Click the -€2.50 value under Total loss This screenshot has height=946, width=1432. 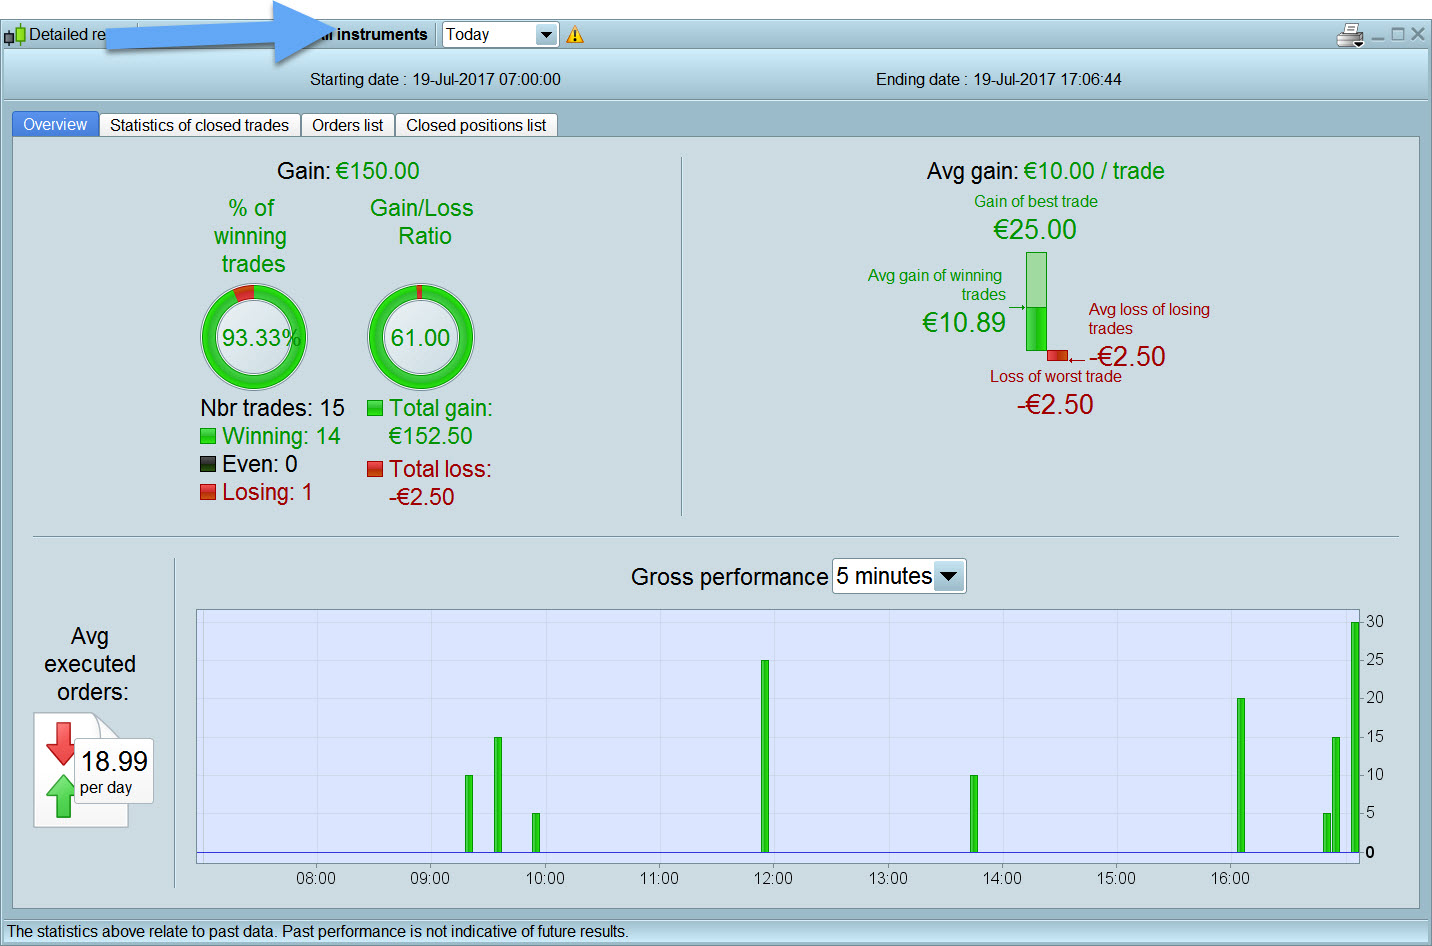pyautogui.click(x=421, y=497)
